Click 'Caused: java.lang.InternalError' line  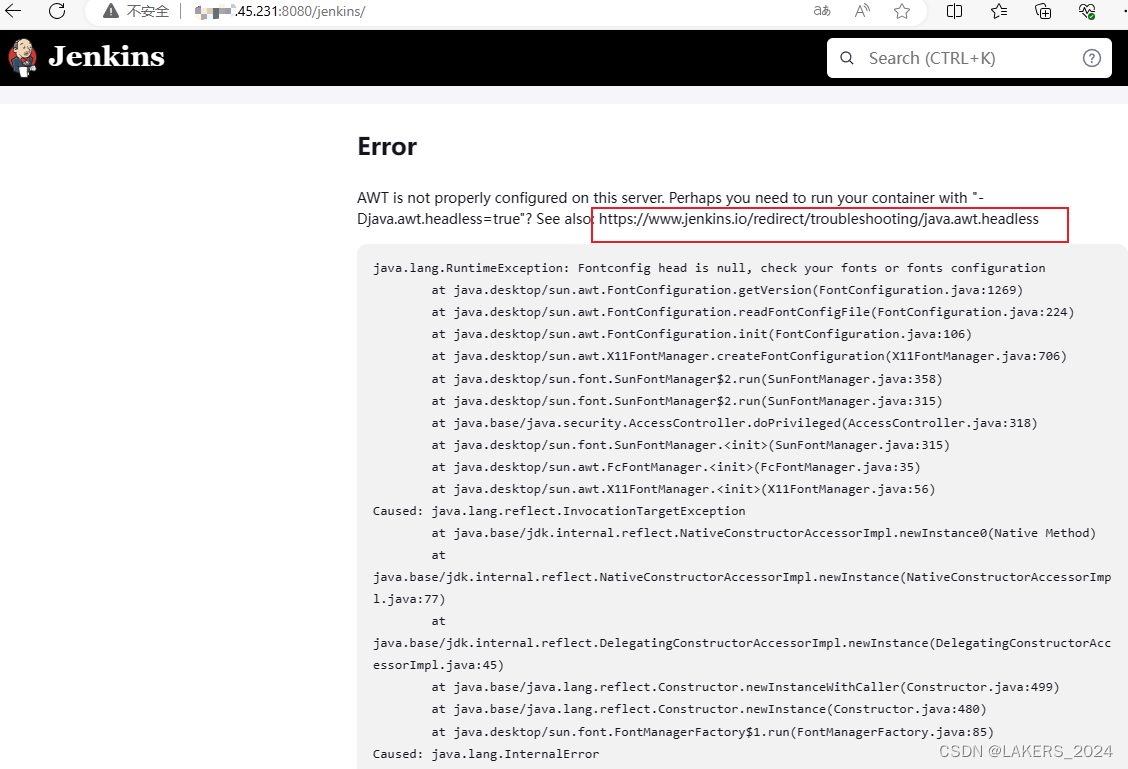pos(486,754)
